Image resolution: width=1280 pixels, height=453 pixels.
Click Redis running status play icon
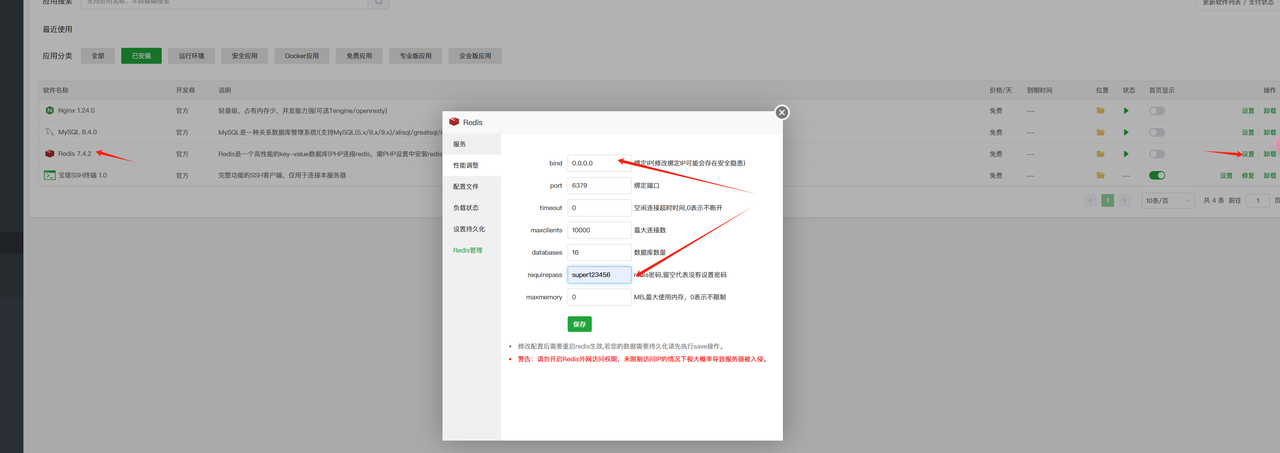coord(1126,154)
